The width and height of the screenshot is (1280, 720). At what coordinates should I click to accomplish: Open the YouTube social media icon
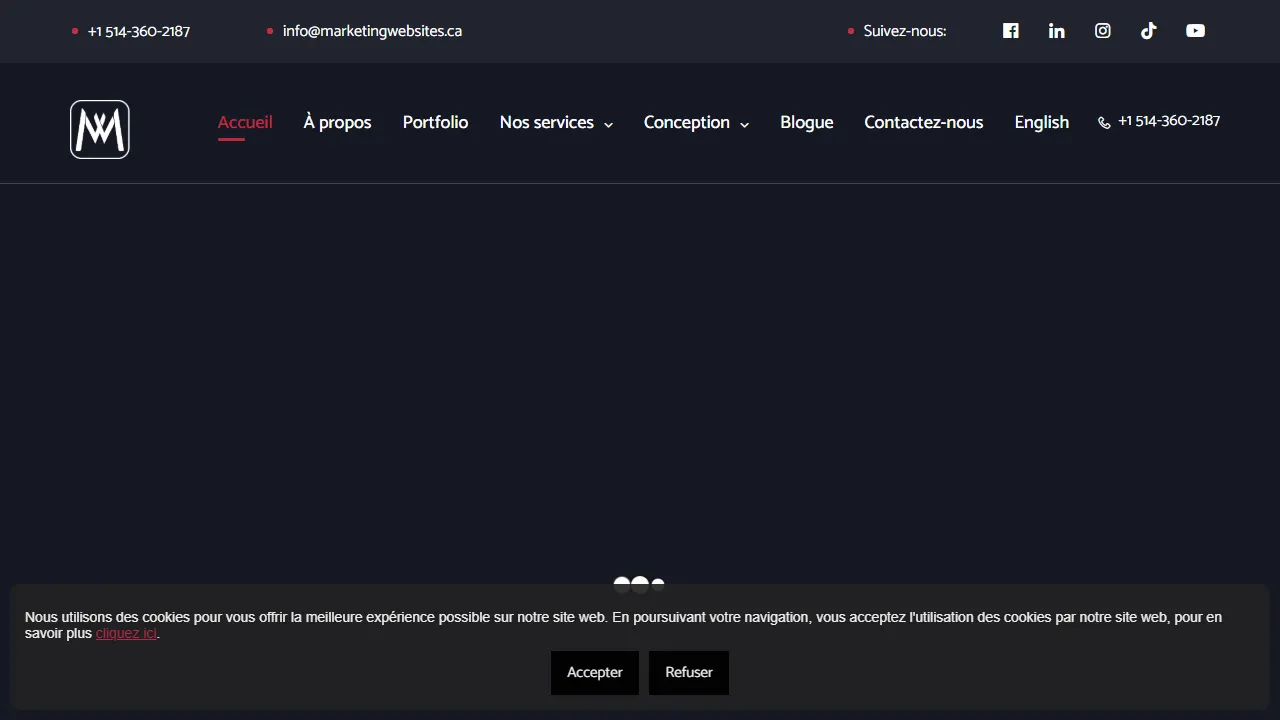(x=1195, y=31)
